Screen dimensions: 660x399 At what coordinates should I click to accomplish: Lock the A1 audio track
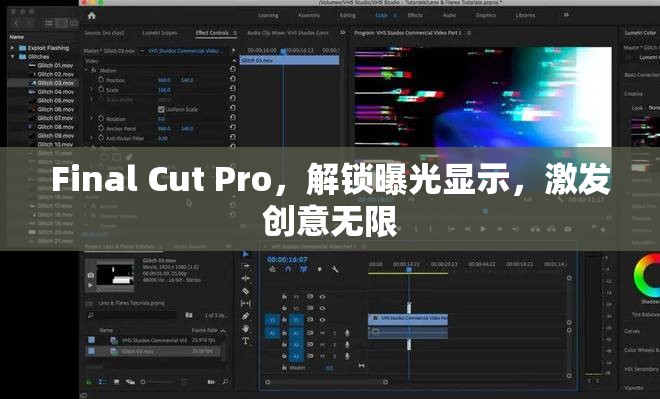pos(284,333)
